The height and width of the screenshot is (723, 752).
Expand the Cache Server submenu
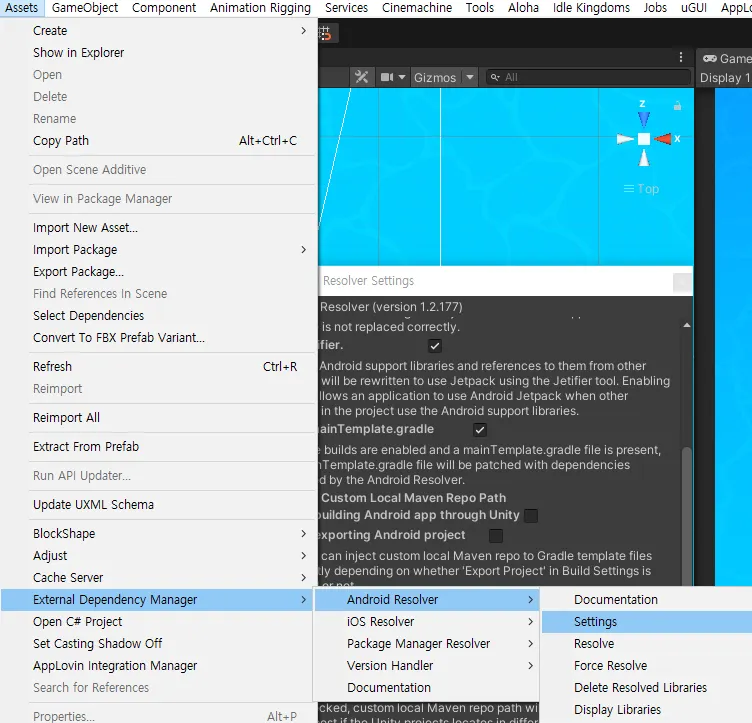point(303,578)
